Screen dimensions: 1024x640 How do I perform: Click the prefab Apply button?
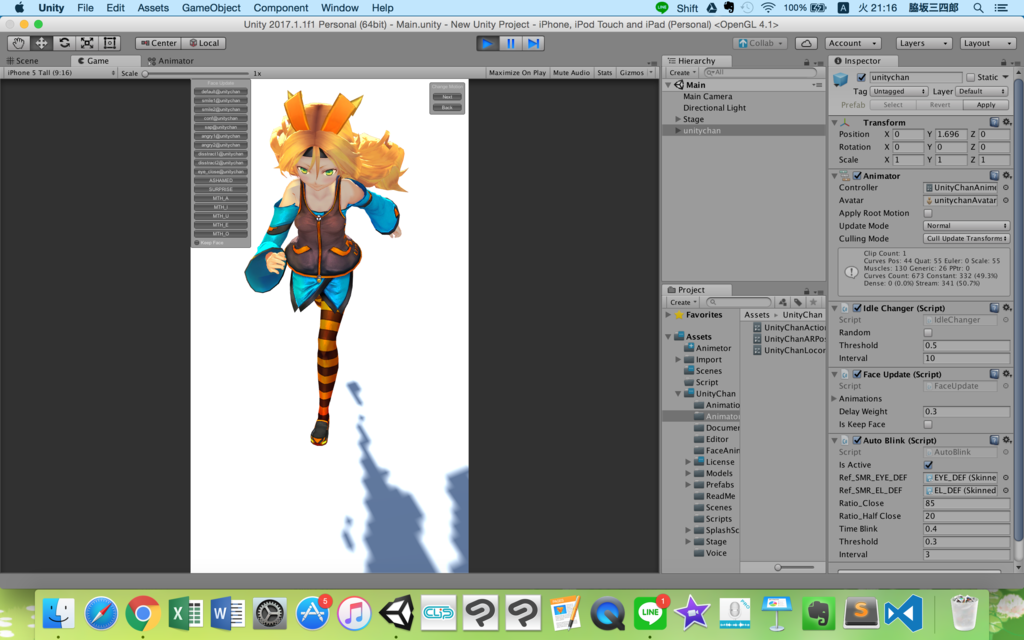[985, 104]
